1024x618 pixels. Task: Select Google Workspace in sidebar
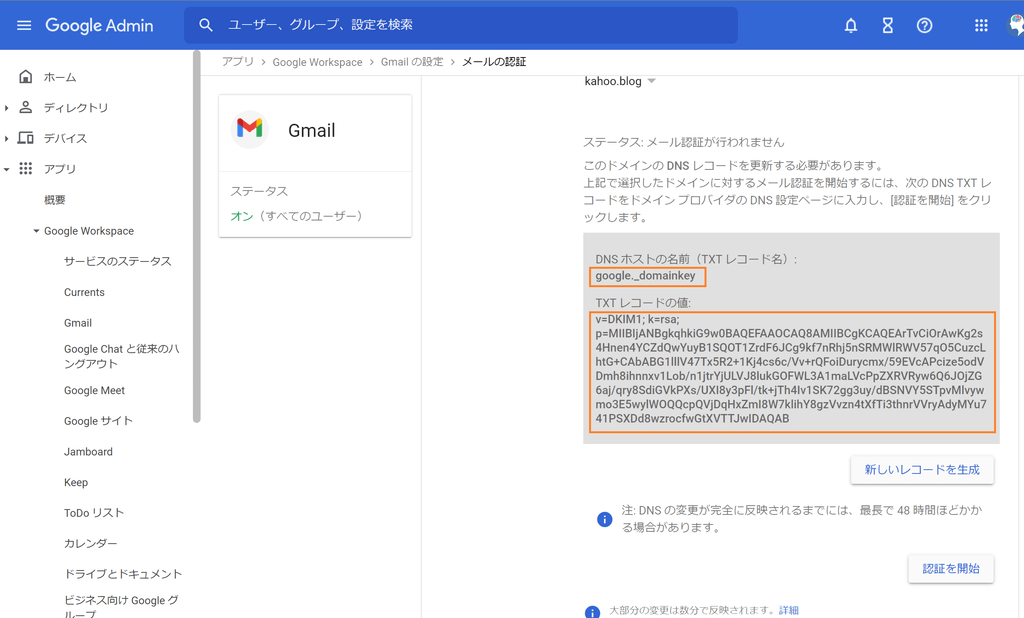tap(89, 231)
